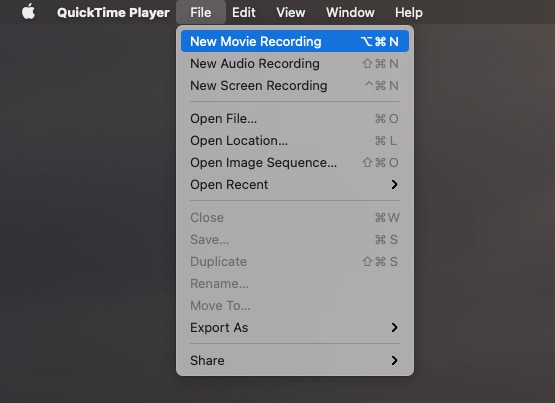Image resolution: width=555 pixels, height=403 pixels.
Task: Select New Screen Recording
Action: click(x=295, y=86)
